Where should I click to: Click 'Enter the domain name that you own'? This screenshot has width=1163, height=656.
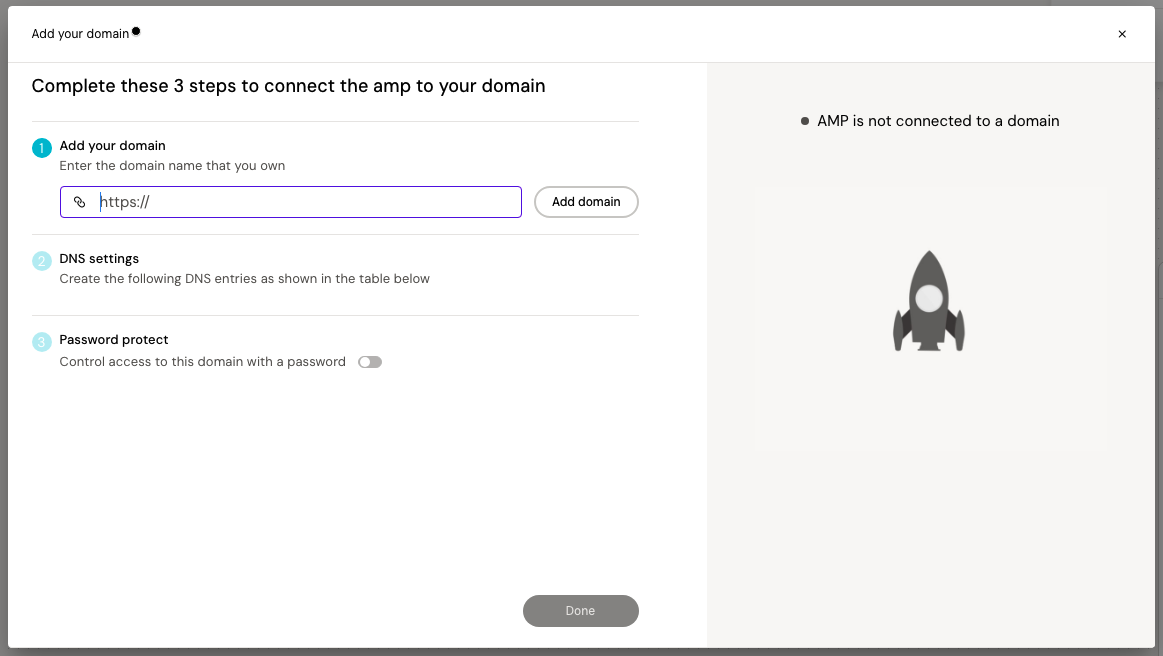click(172, 166)
